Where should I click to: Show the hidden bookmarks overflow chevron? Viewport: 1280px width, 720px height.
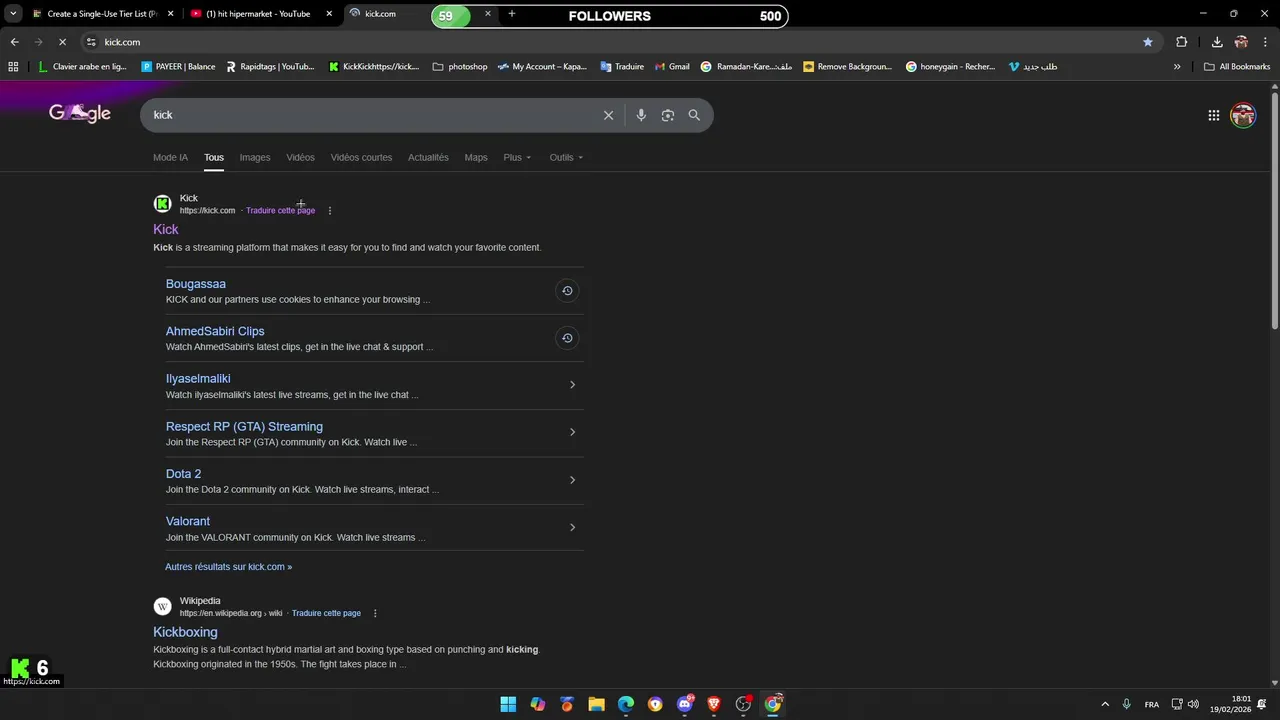[x=1177, y=67]
